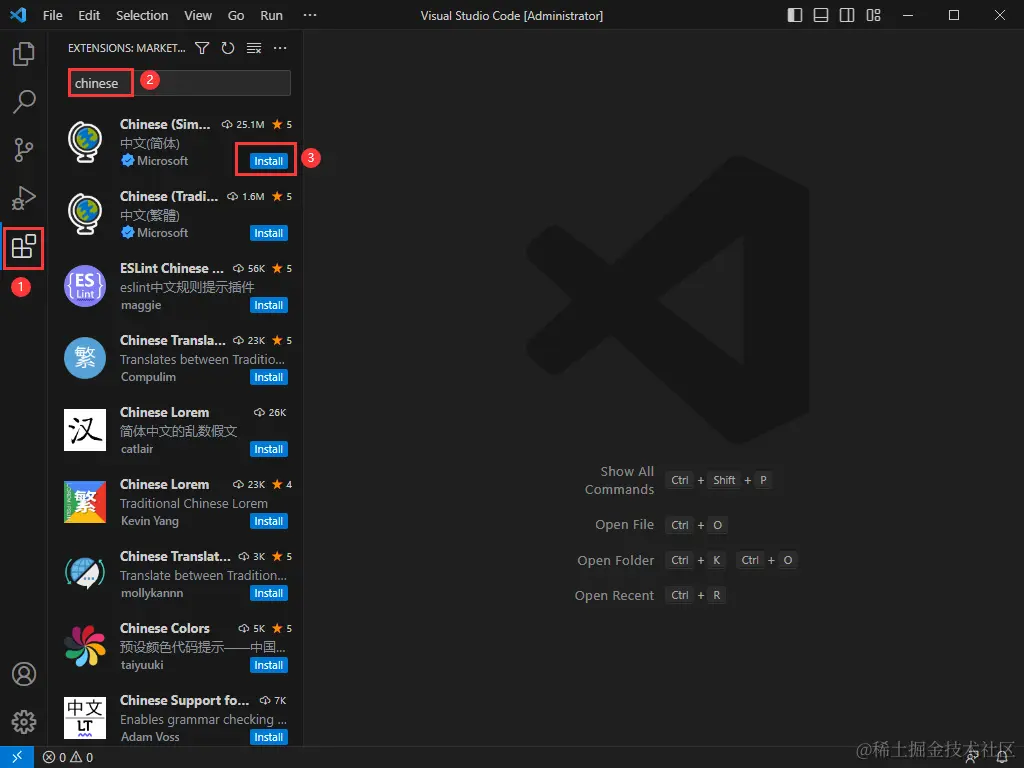Install Compulim Chinese Translation extension
This screenshot has width=1024, height=768.
coord(268,377)
